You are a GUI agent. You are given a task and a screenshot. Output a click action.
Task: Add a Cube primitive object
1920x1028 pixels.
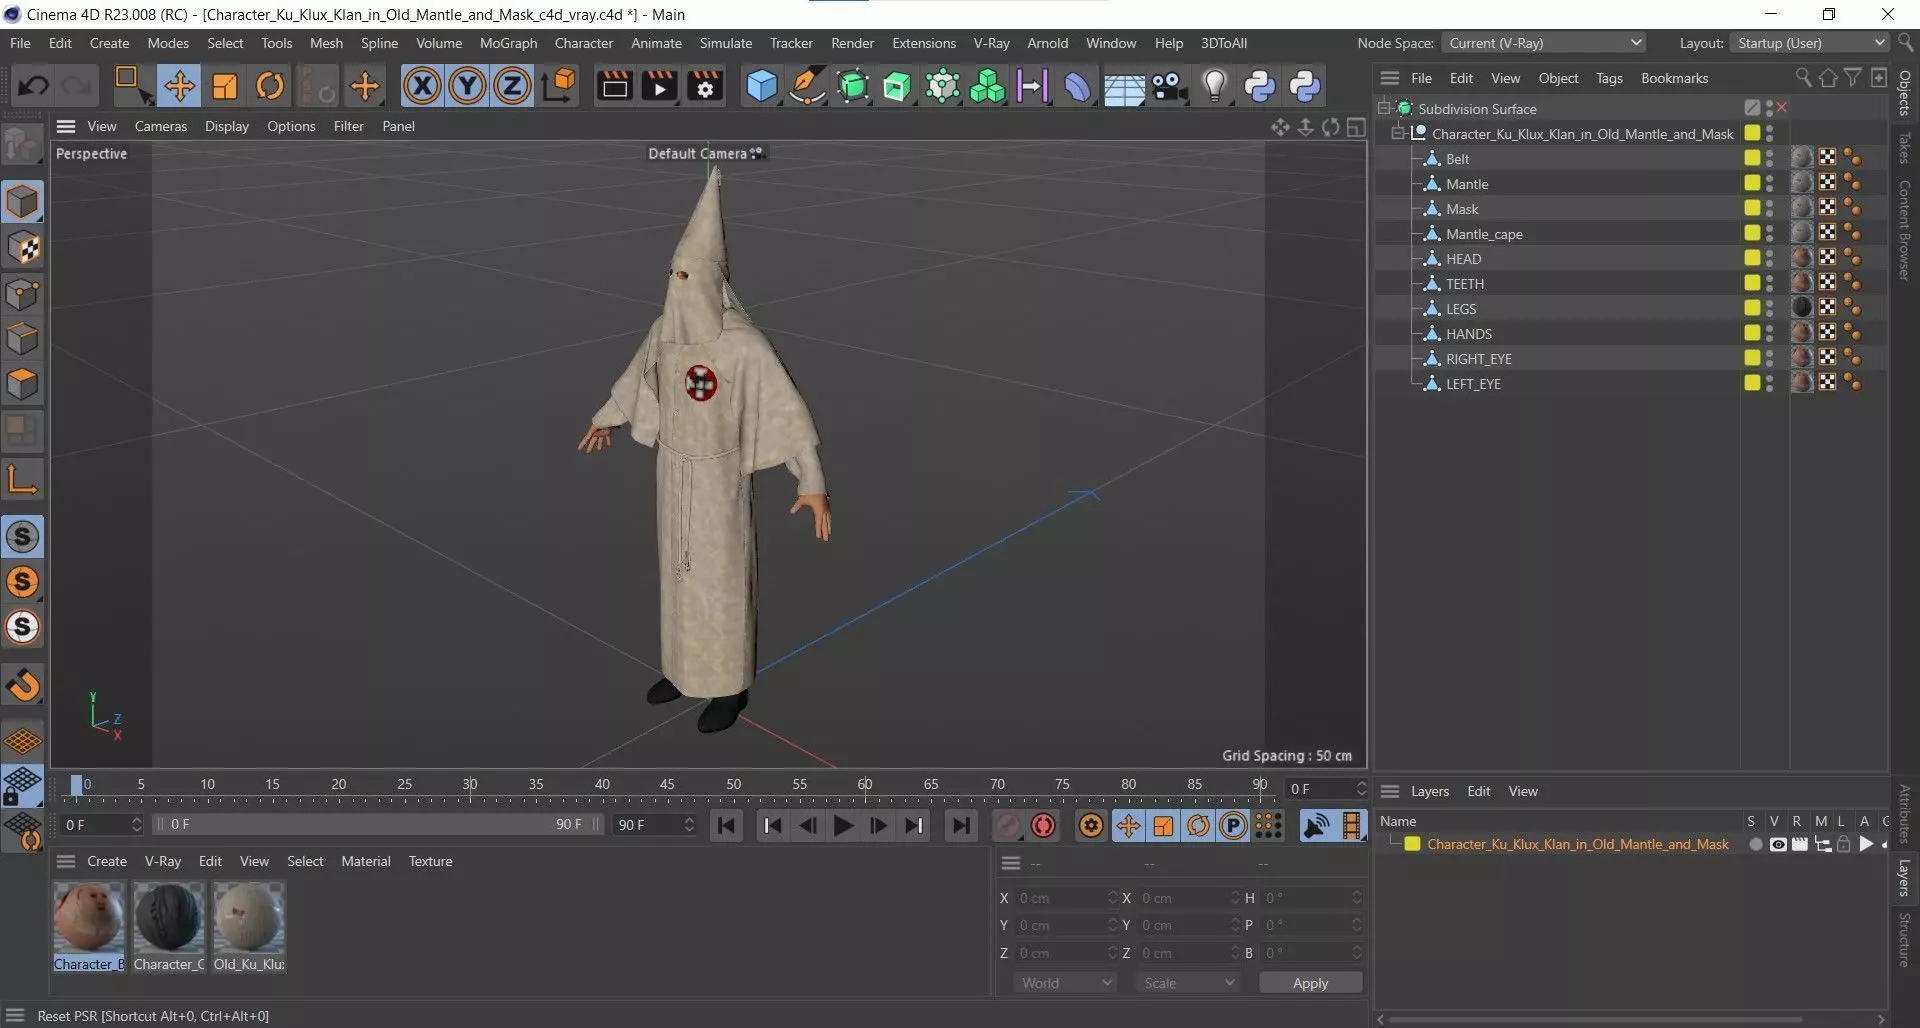[761, 86]
